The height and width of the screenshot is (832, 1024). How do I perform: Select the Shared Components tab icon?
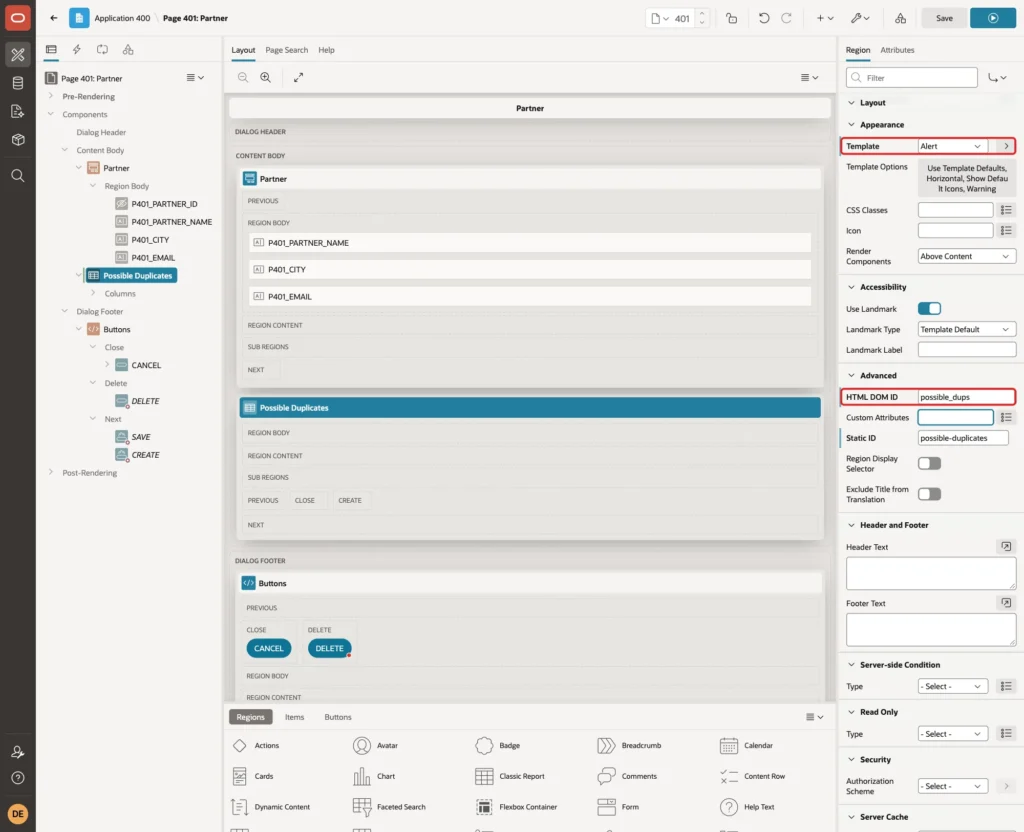click(128, 50)
